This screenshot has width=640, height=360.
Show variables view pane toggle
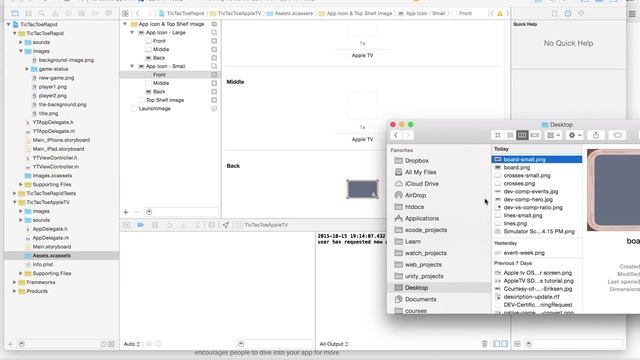coord(497,344)
